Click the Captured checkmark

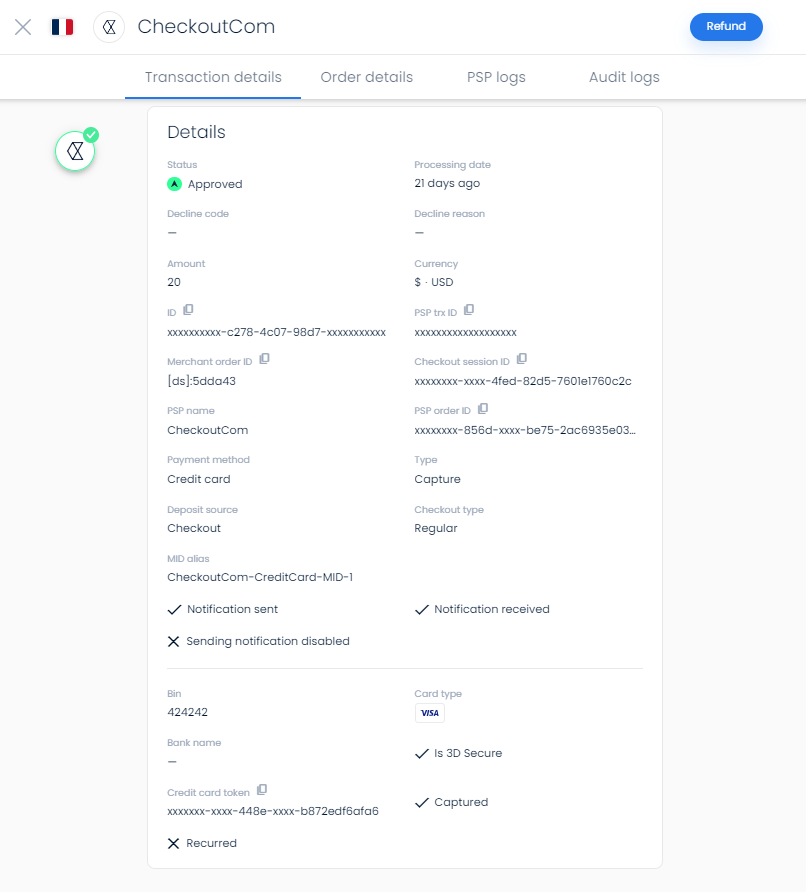(421, 803)
